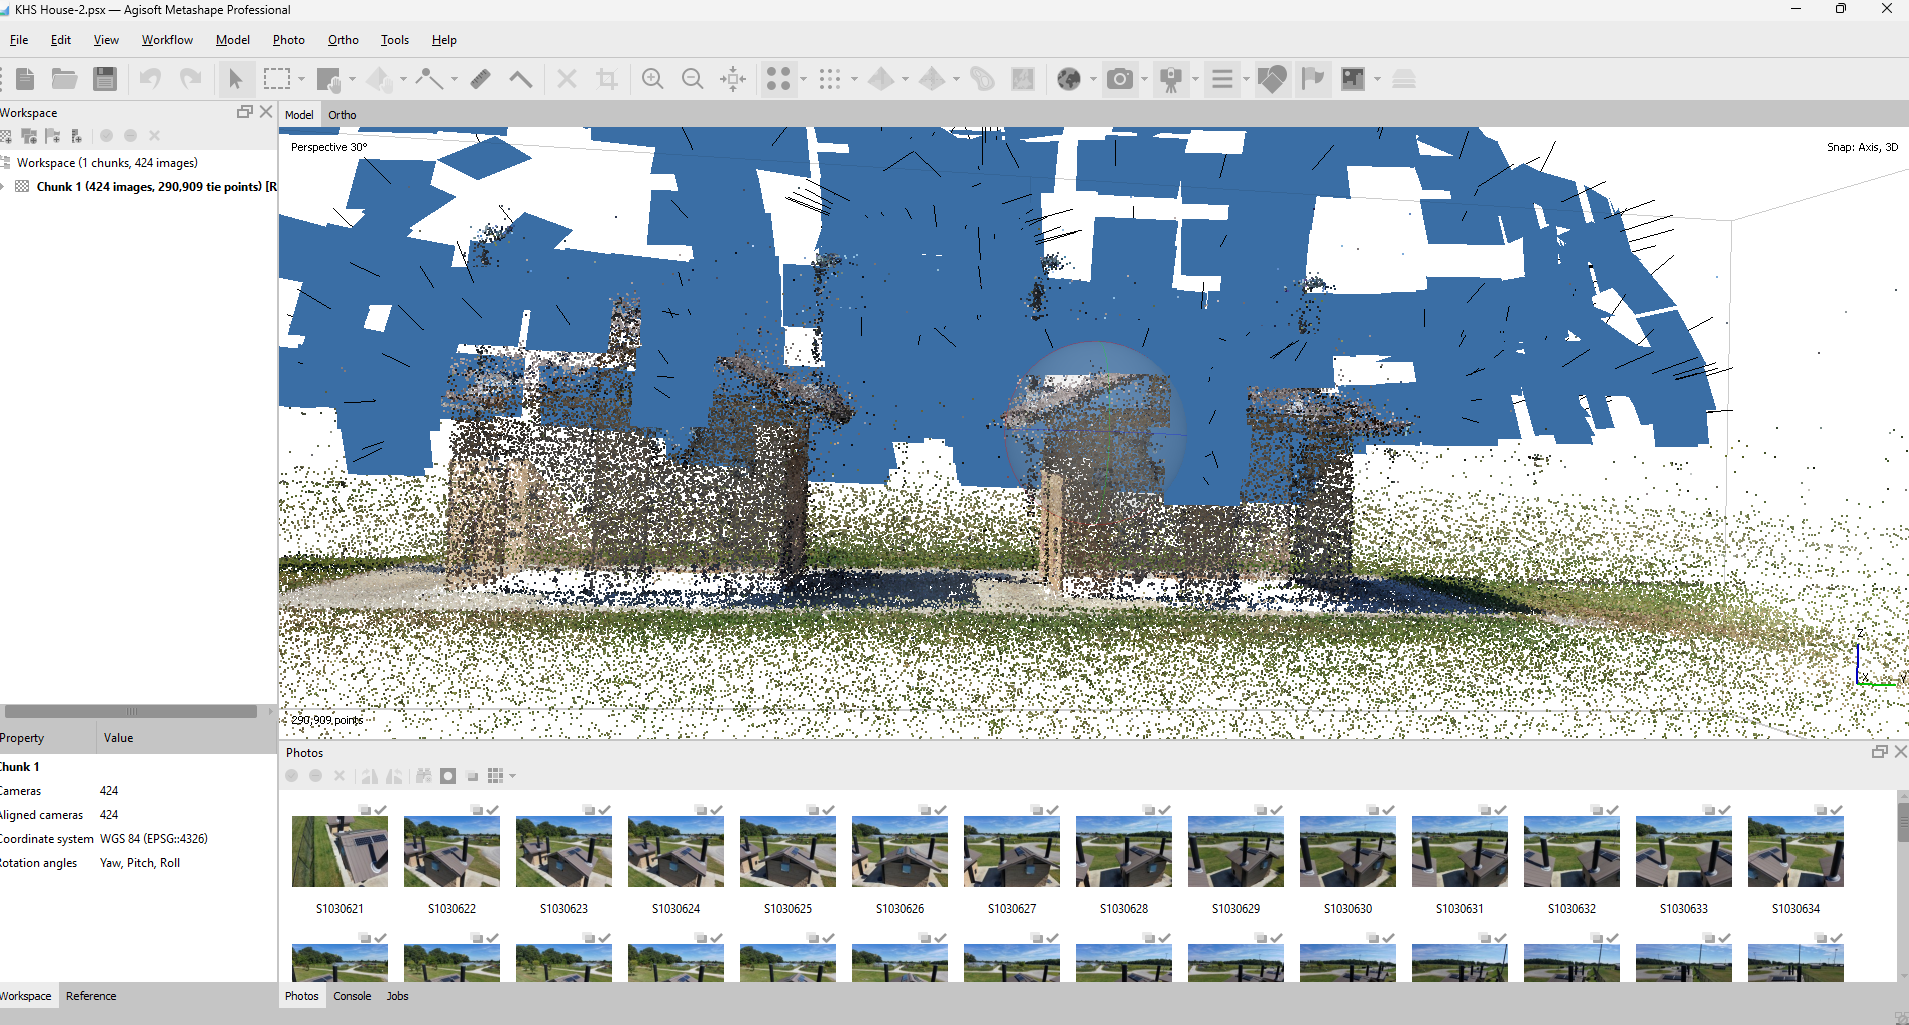The height and width of the screenshot is (1025, 1909).
Task: Click the Add Photos icon in Workspace
Action: [x=29, y=136]
